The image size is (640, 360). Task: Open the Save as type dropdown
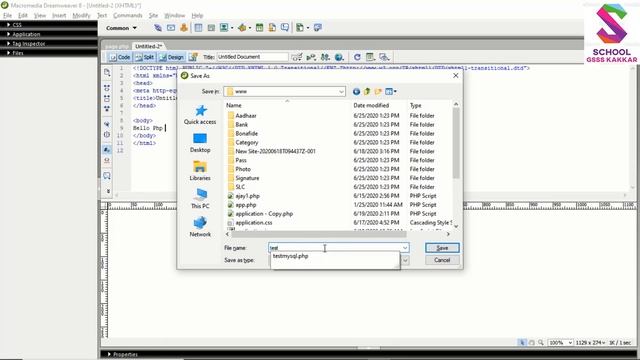[405, 260]
